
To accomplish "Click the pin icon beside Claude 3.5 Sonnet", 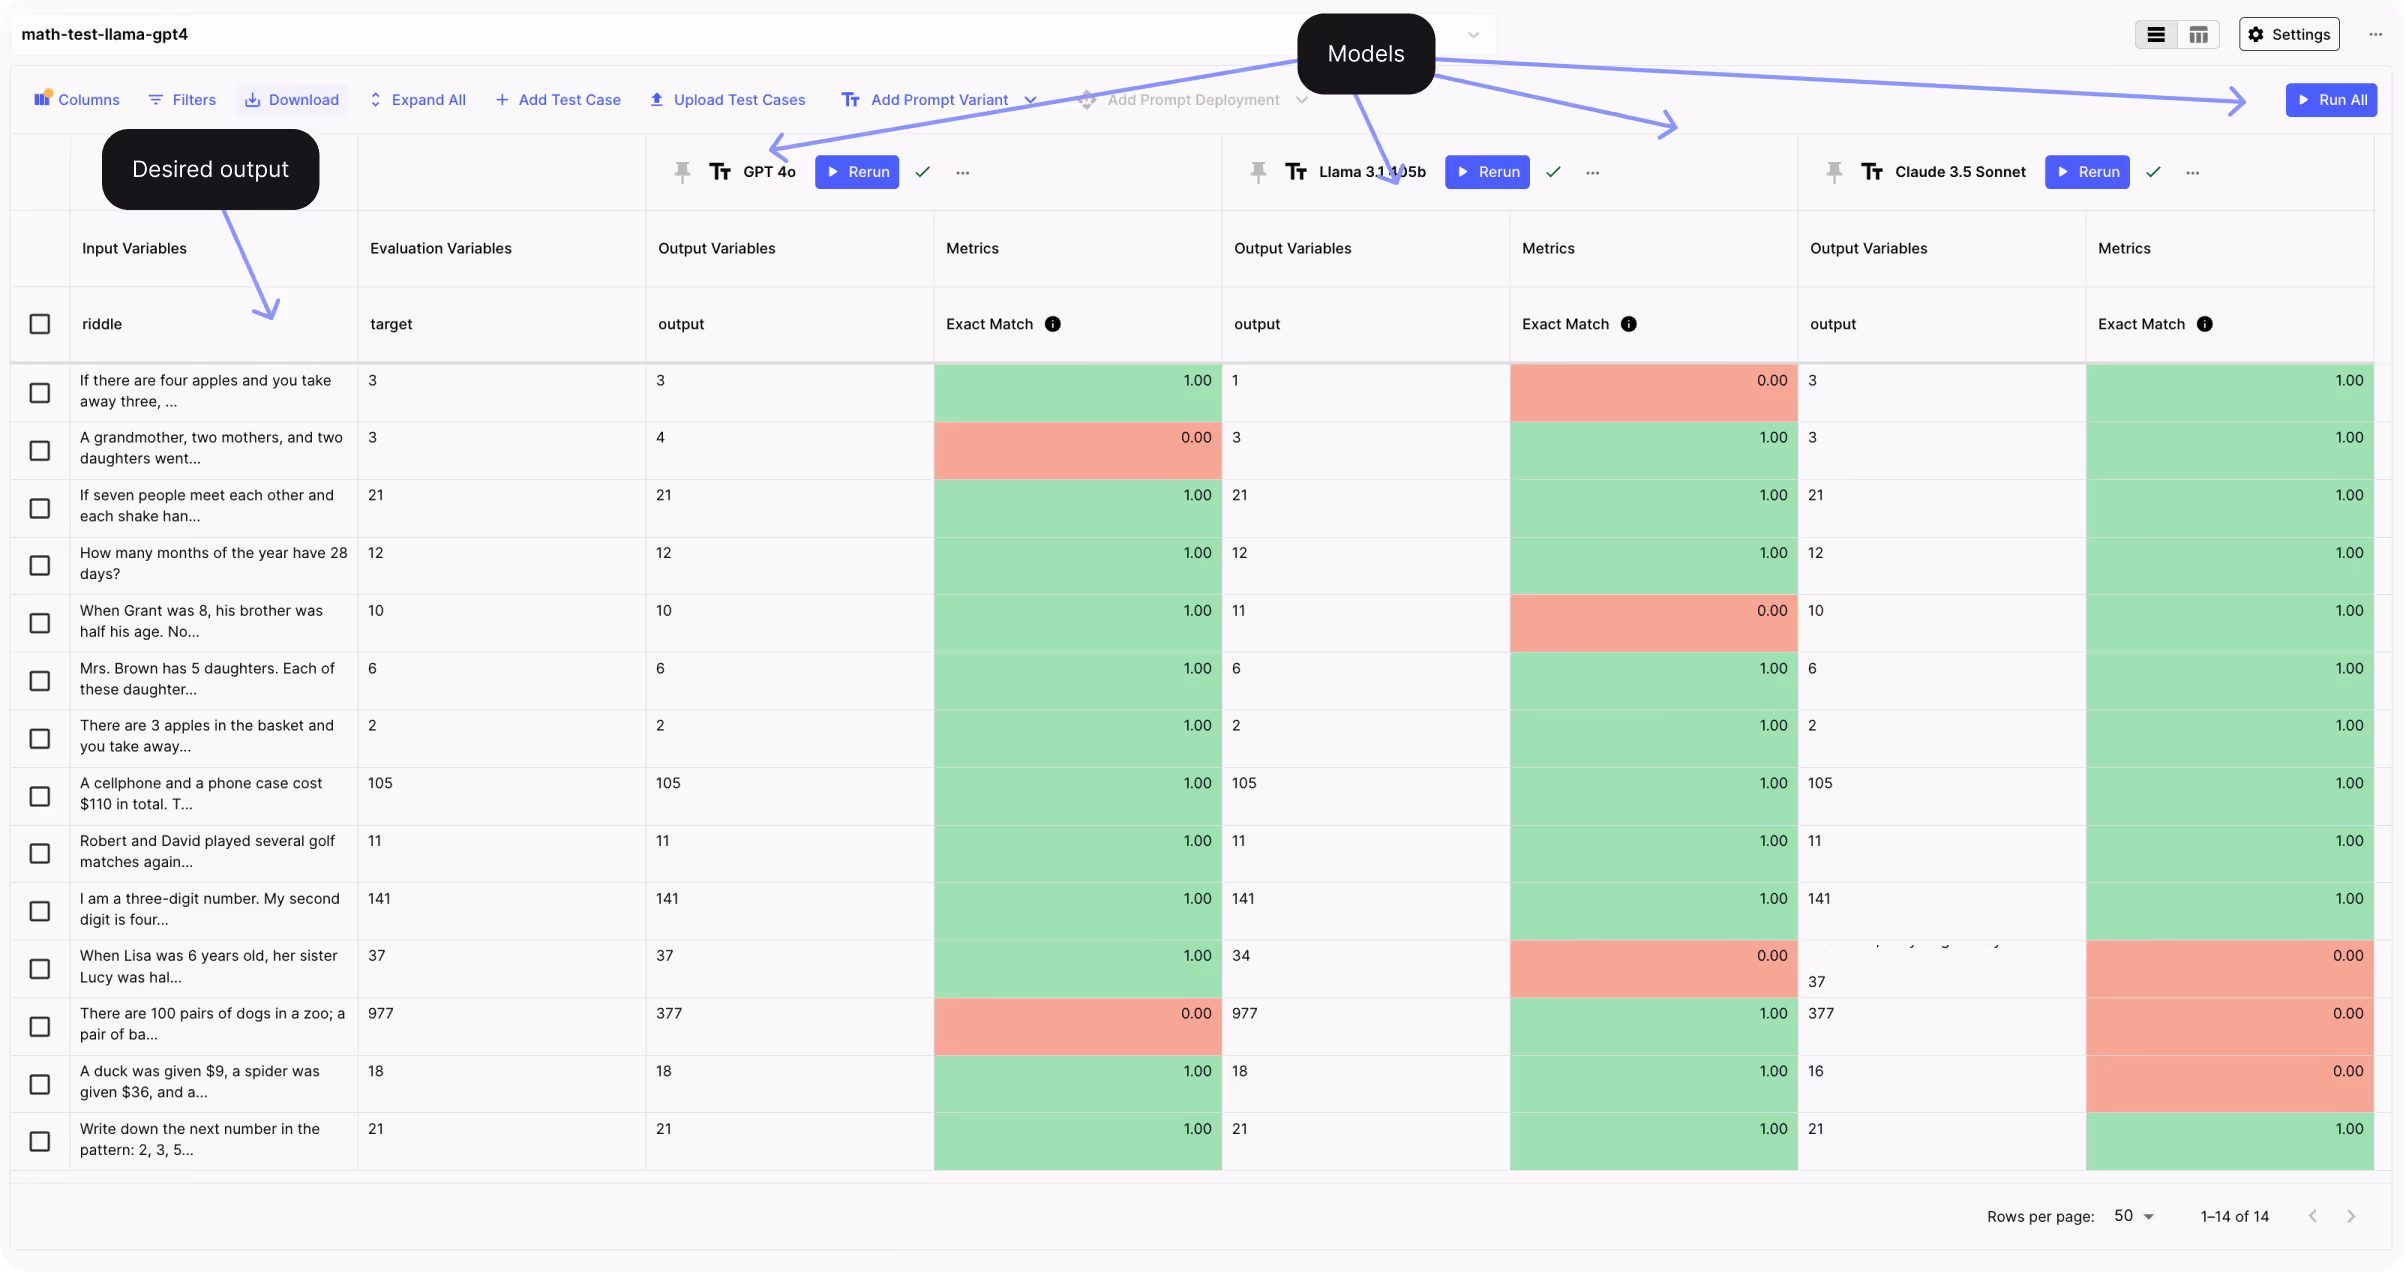I will tap(1834, 172).
